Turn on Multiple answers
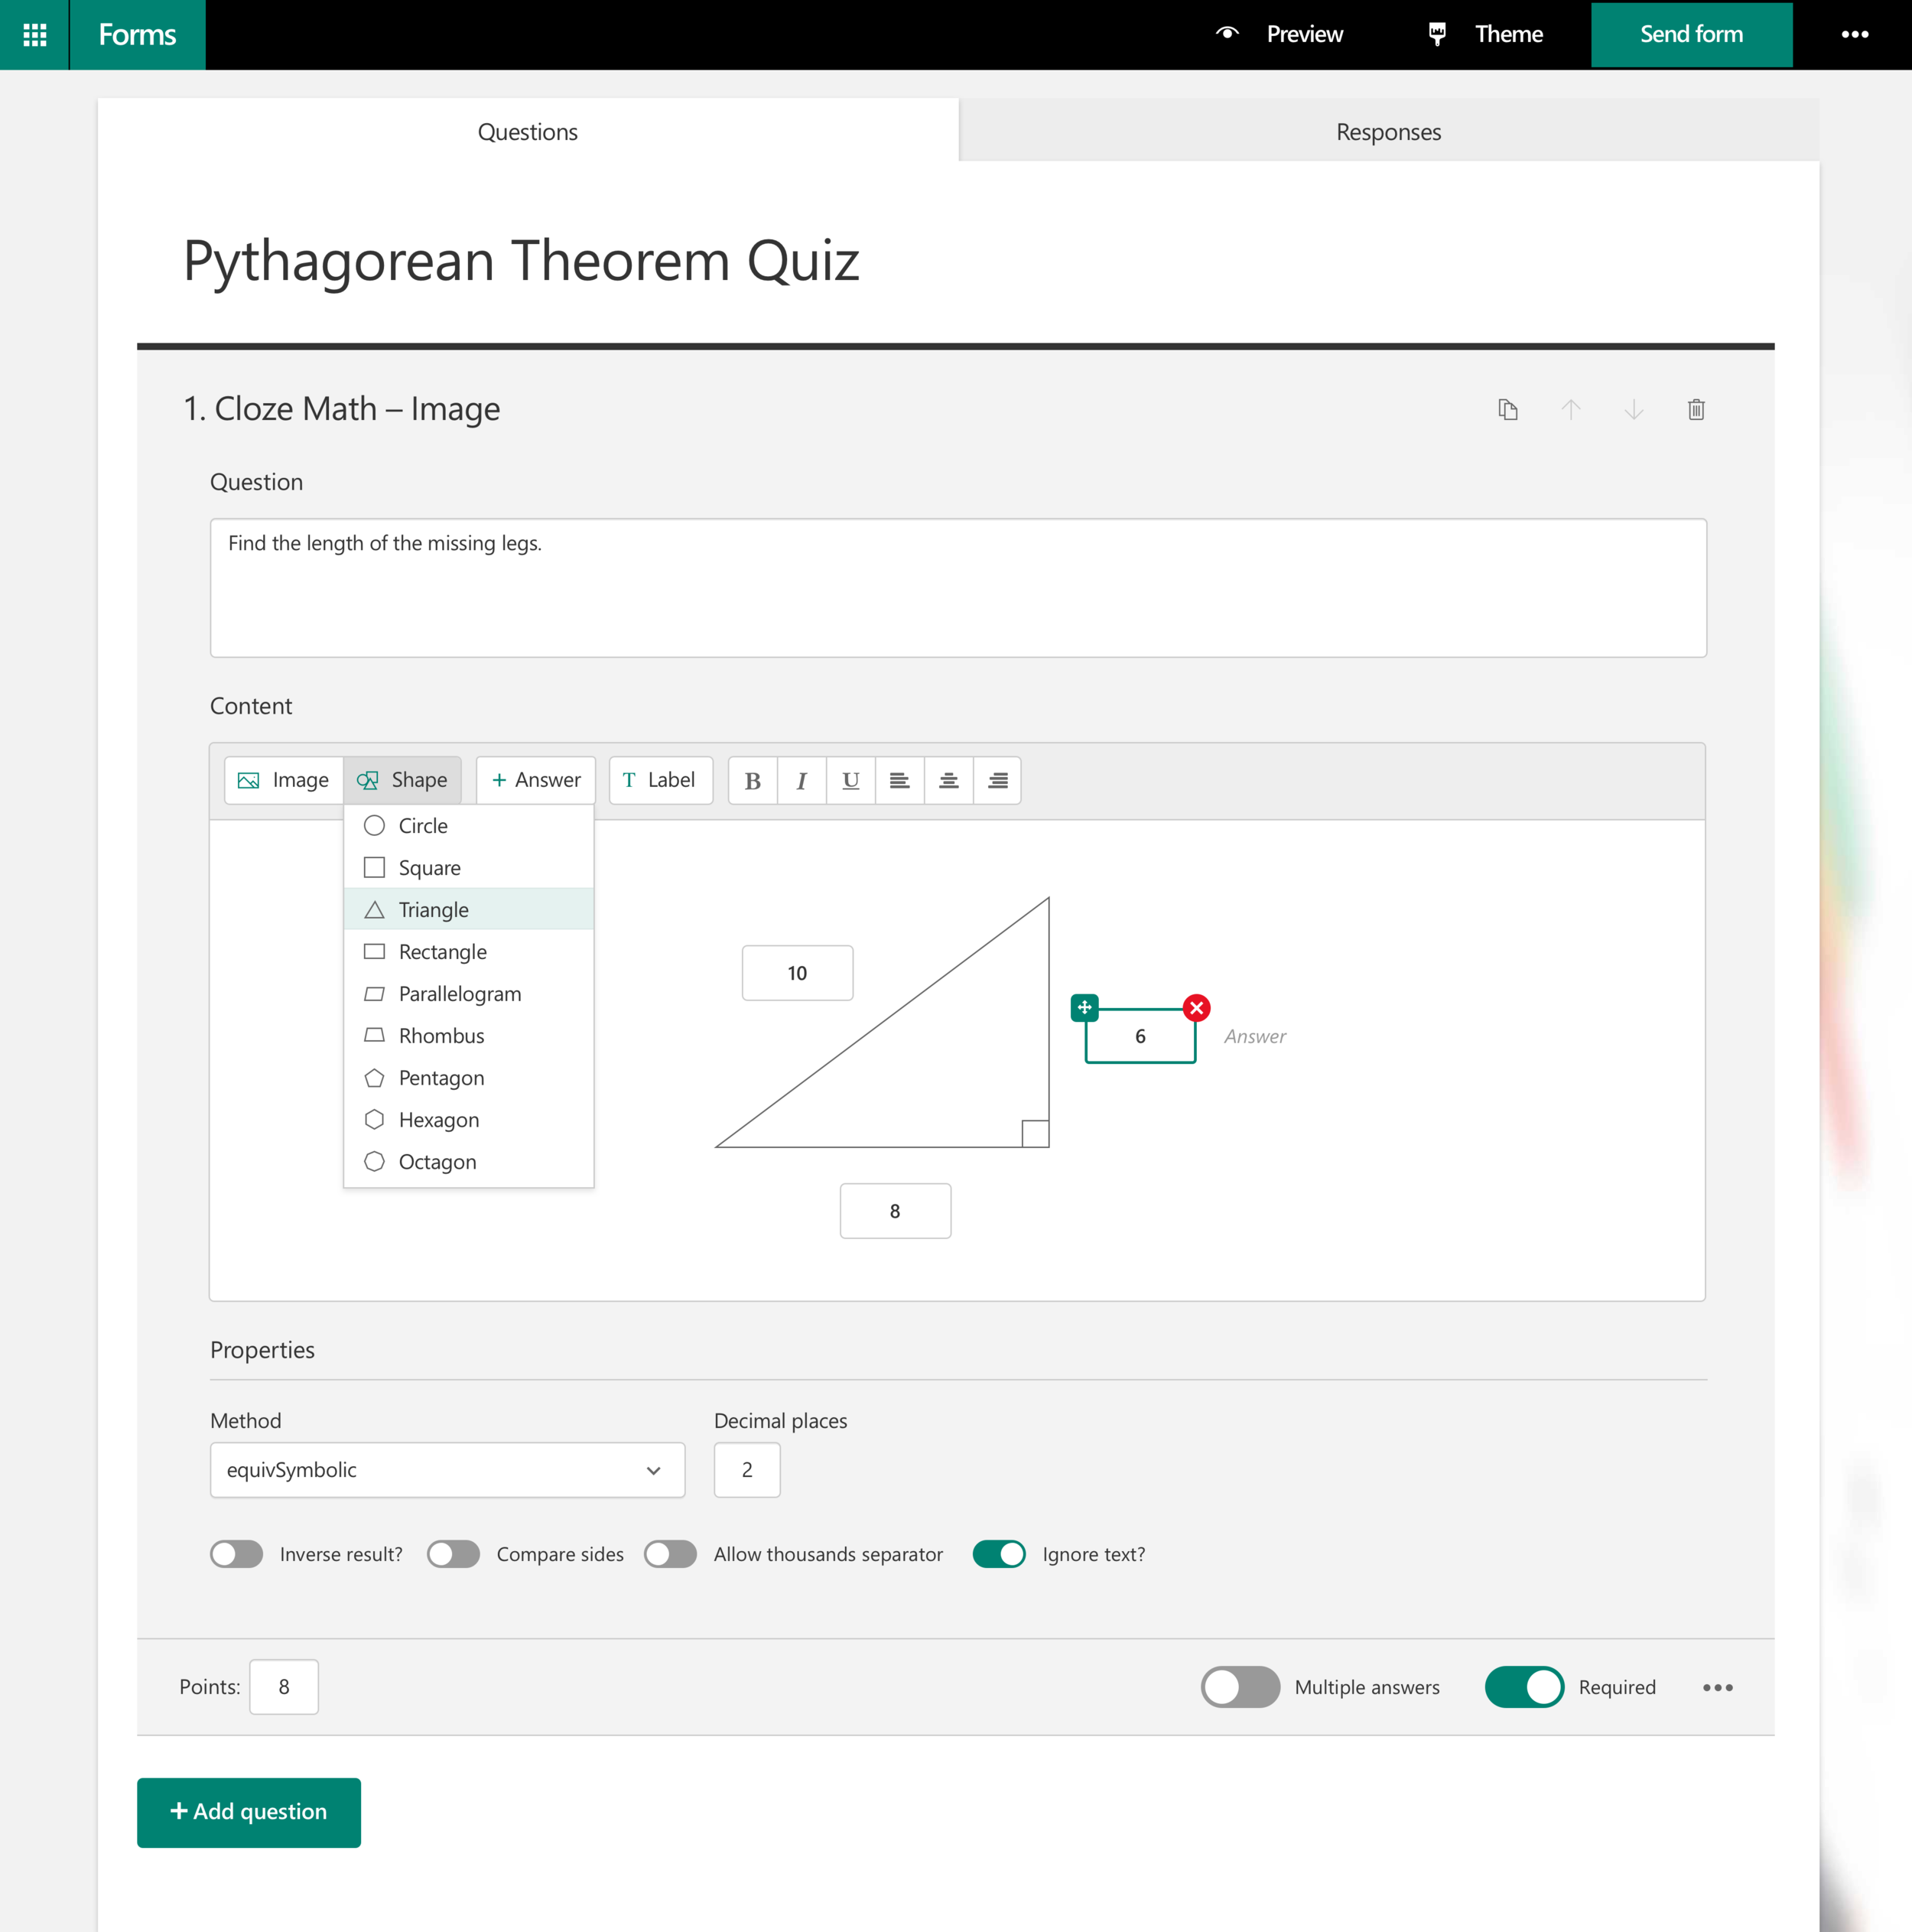This screenshot has height=1932, width=1912. pos(1239,1686)
